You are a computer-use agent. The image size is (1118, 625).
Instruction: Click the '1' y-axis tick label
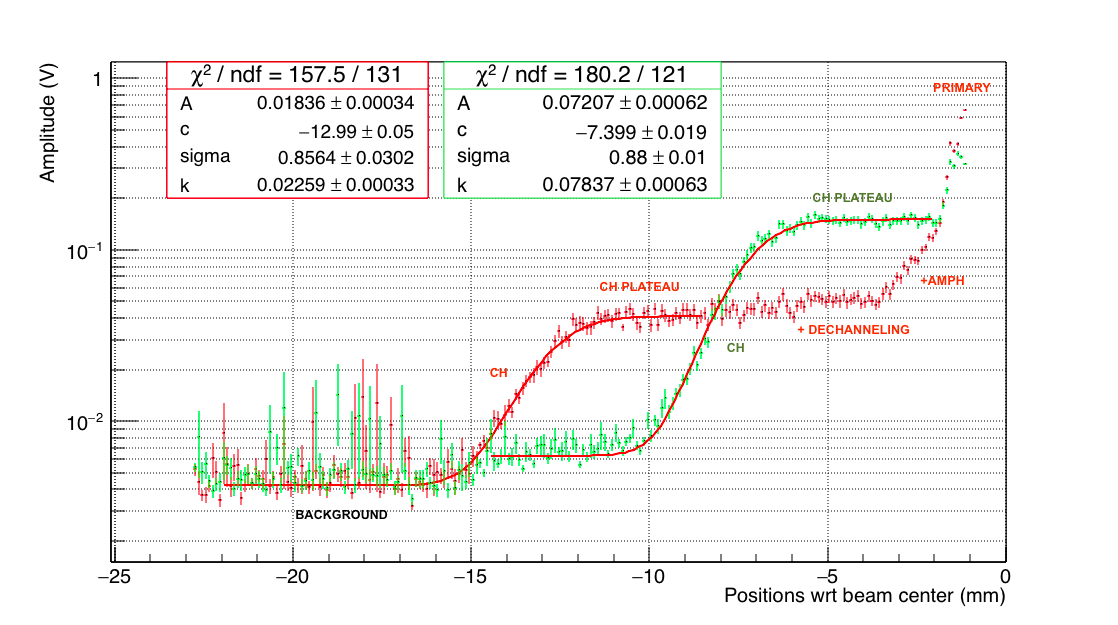pos(97,79)
